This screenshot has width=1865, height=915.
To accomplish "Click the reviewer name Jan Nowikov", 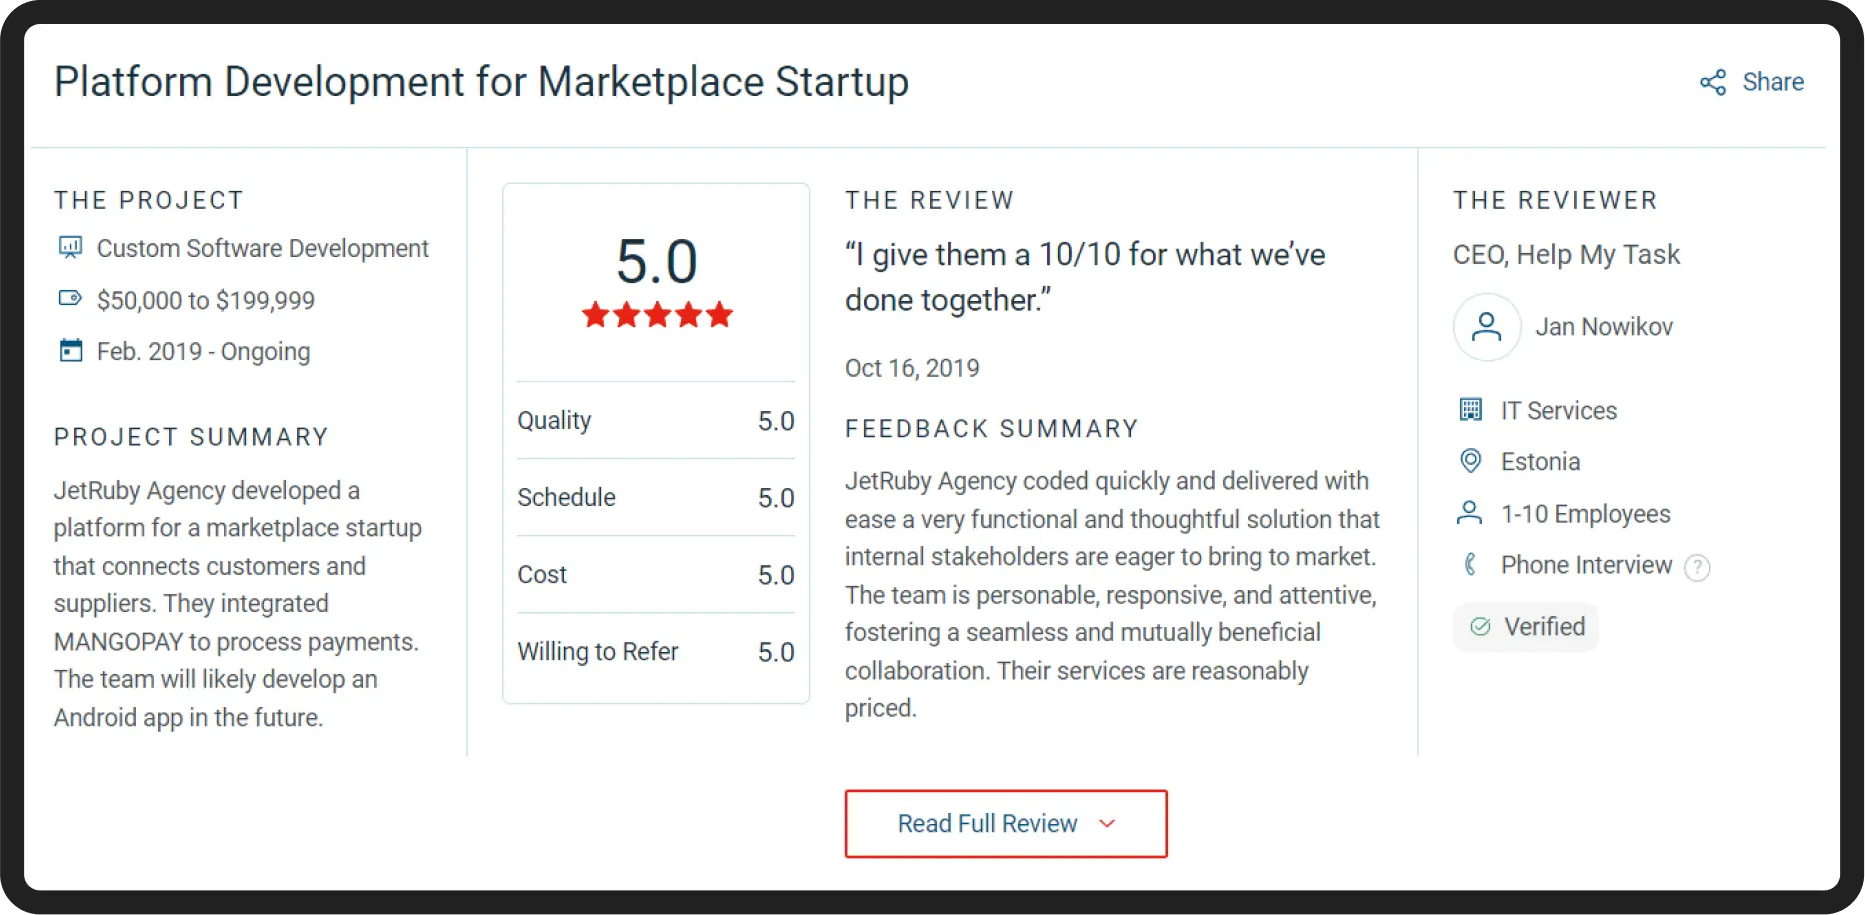I will 1604,327.
